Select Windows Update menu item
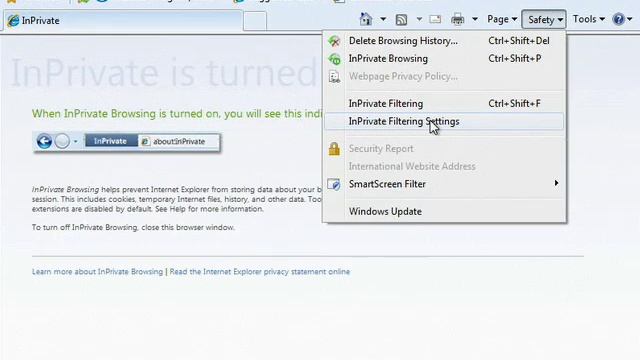 point(444,211)
